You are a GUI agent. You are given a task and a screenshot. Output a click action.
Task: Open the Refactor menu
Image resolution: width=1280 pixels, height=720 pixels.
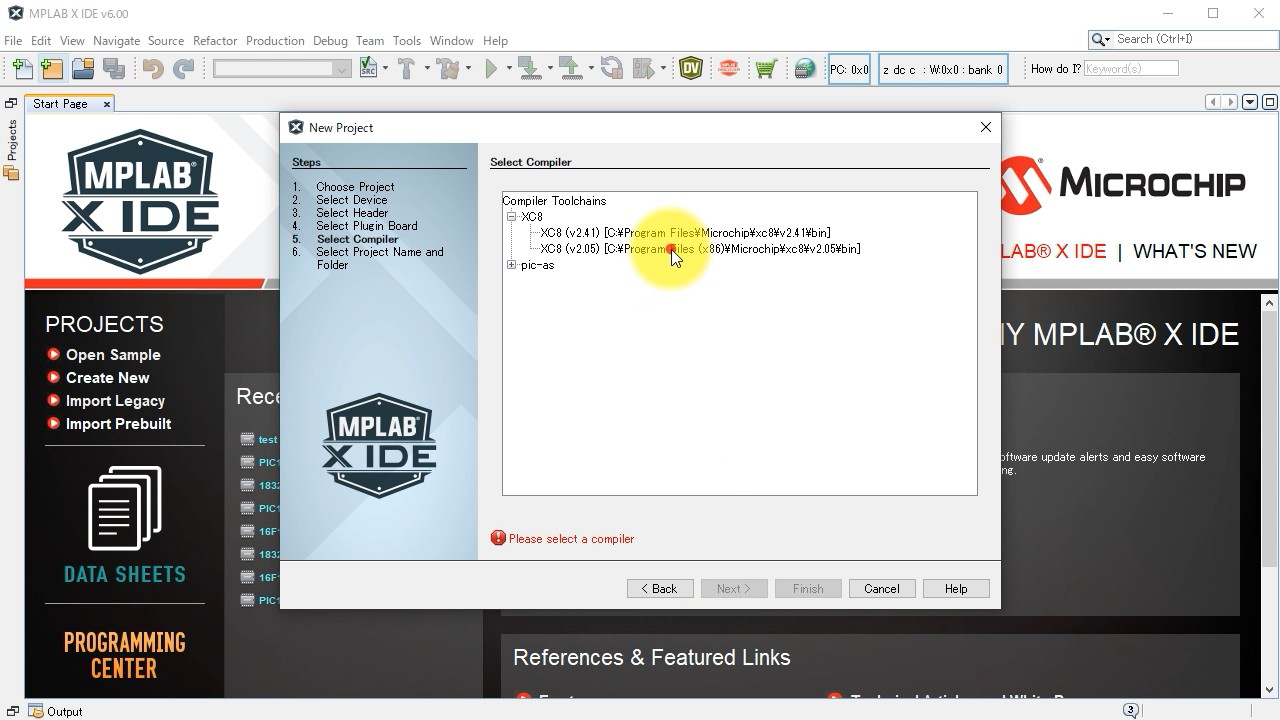(x=215, y=41)
